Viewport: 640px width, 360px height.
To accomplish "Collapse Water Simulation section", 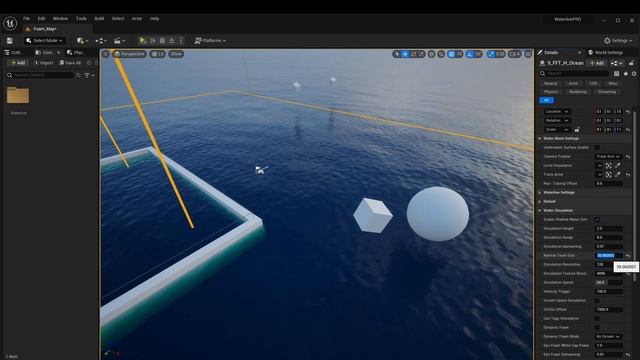I will coord(540,210).
